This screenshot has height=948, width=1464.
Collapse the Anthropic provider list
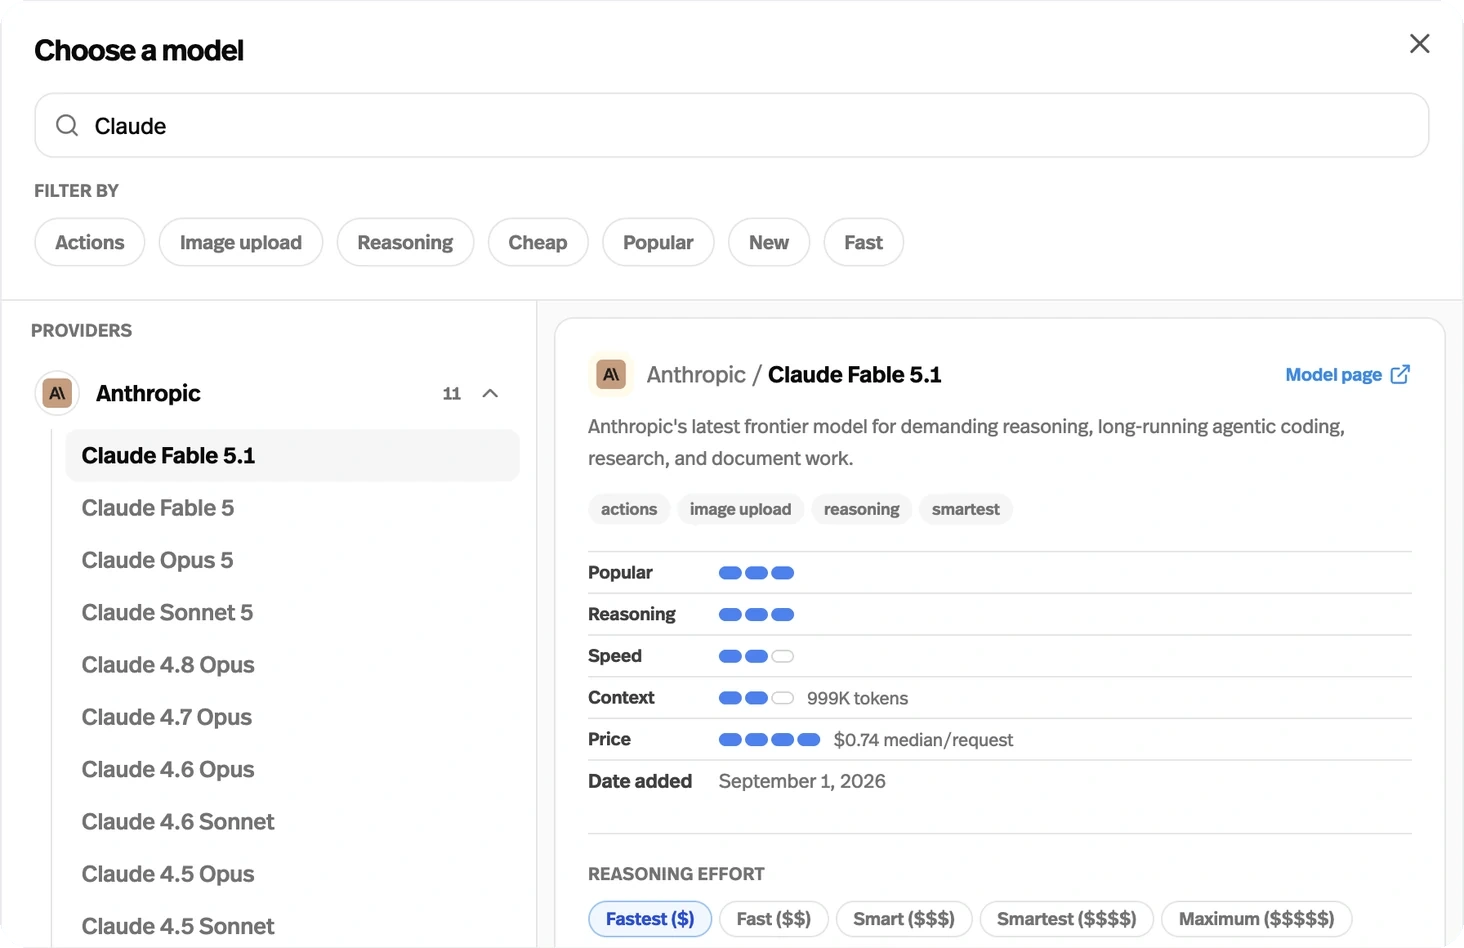490,393
